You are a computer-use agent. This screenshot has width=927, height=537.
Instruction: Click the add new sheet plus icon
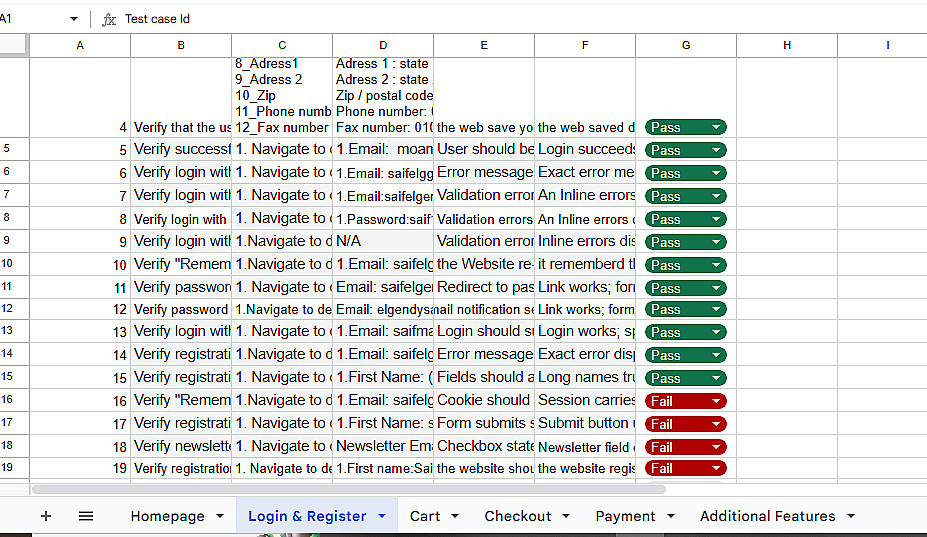[46, 516]
